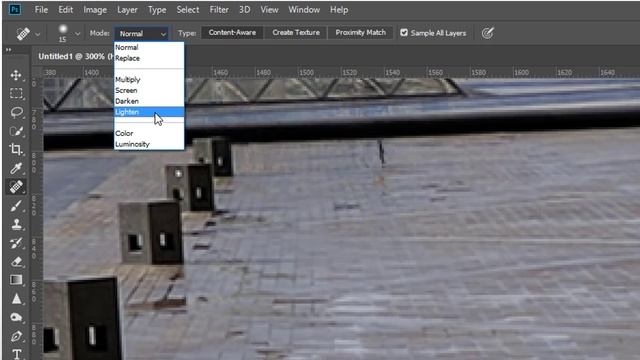Screen dimensions: 640x360
Task: Choose Luminosity from the mode list
Action: pyautogui.click(x=149, y=144)
